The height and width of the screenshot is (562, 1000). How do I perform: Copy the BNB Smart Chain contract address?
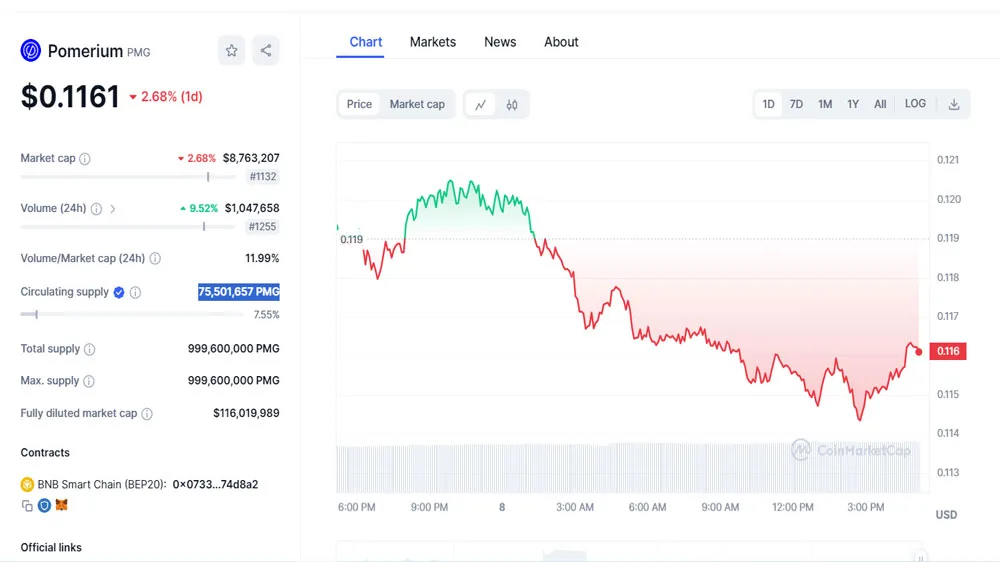coord(27,506)
